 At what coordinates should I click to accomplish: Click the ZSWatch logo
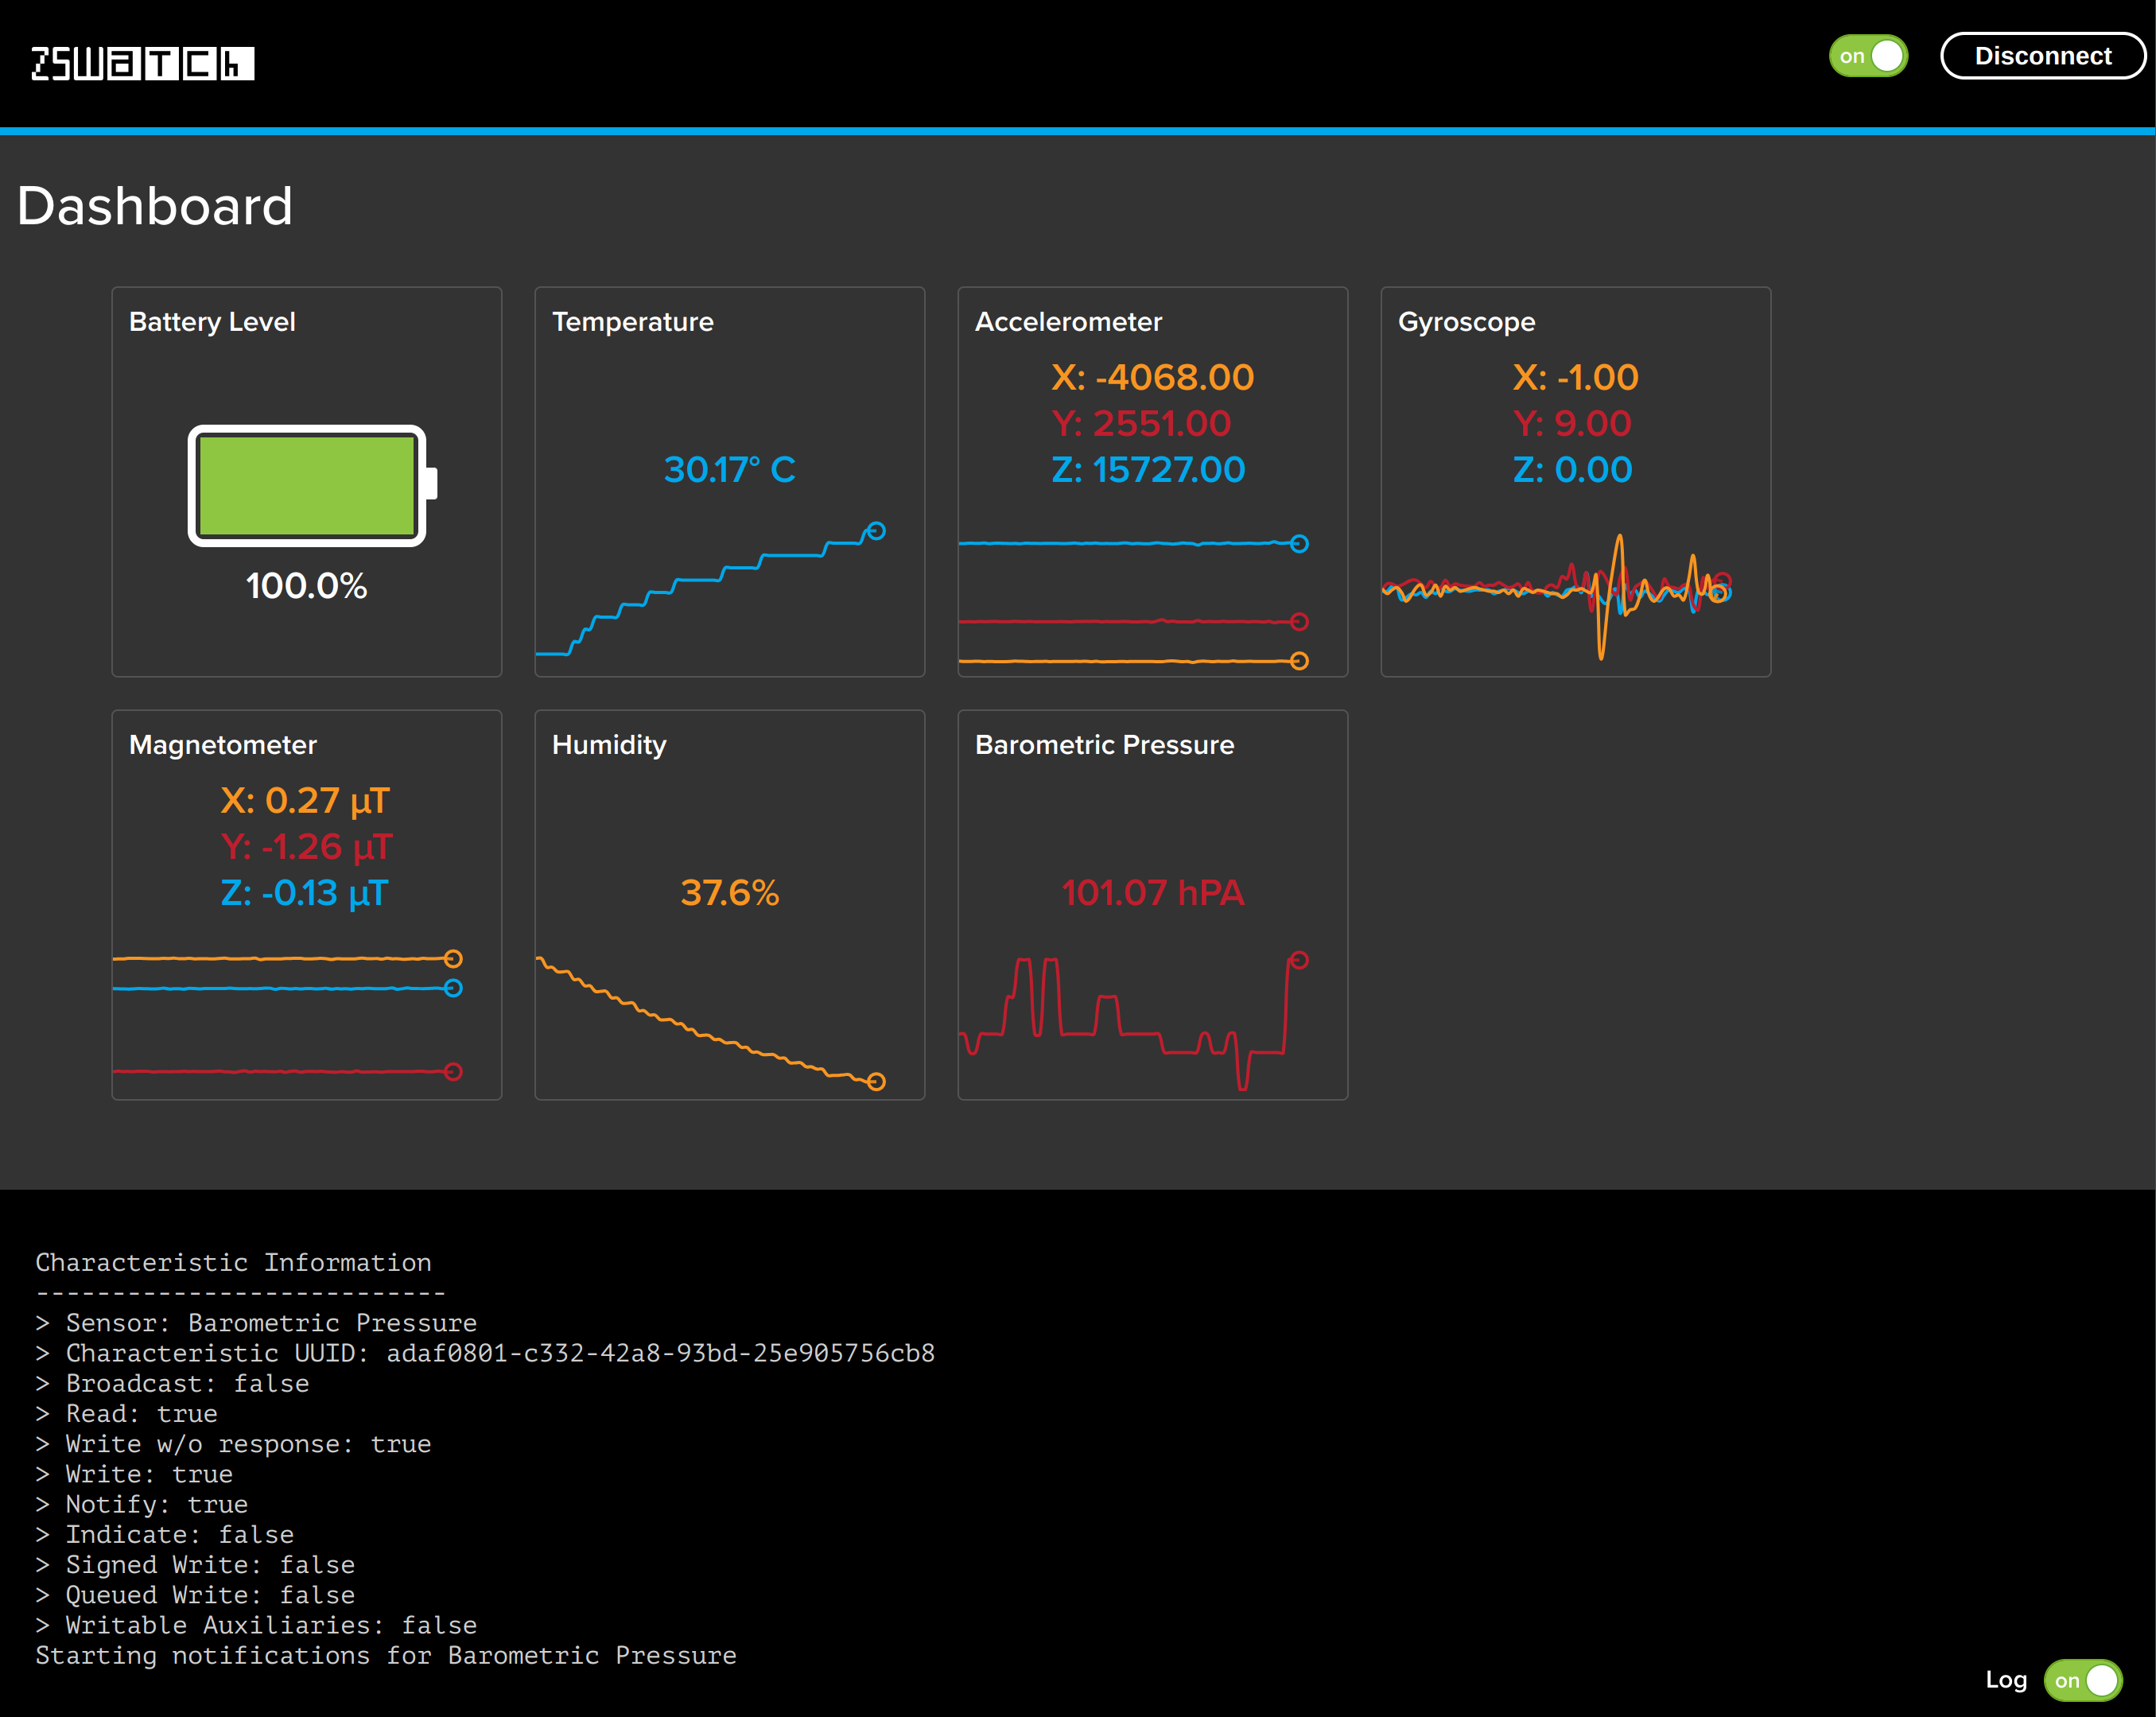[143, 63]
